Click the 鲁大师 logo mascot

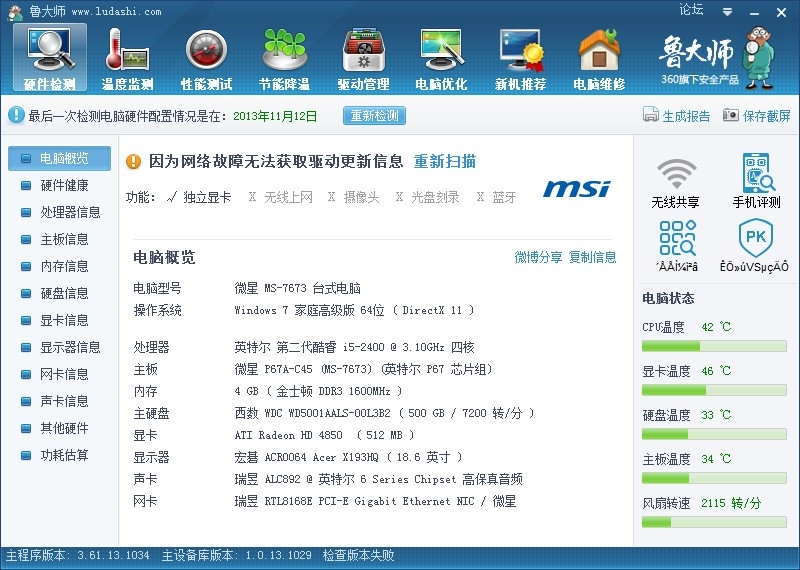point(758,58)
